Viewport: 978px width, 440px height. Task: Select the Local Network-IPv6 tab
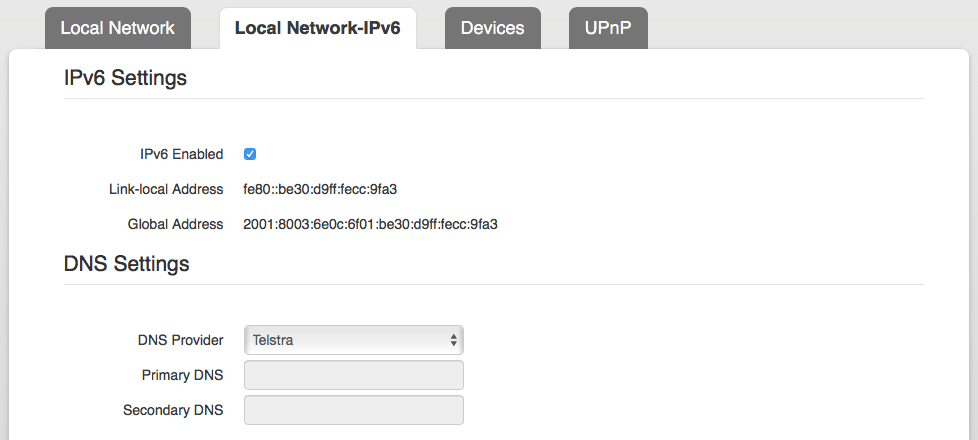(x=317, y=28)
